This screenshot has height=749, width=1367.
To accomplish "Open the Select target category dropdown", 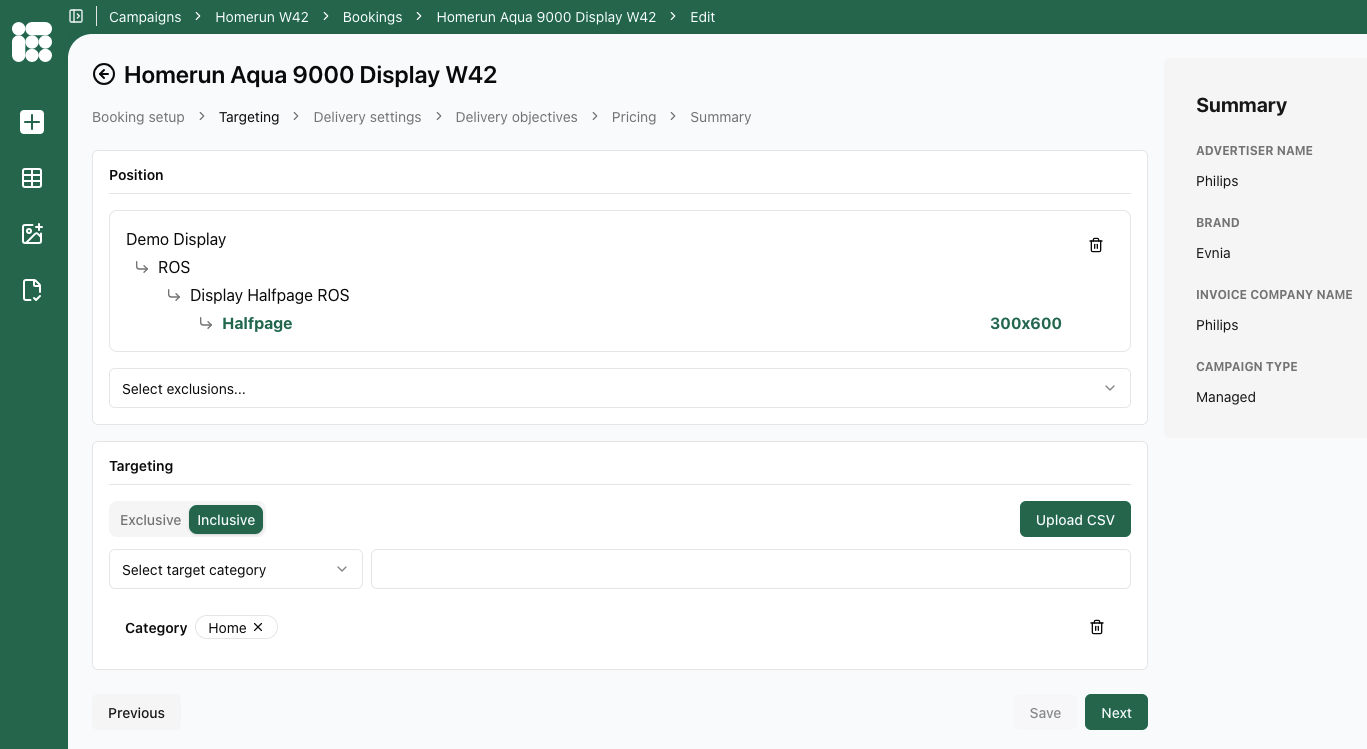I will tap(236, 569).
